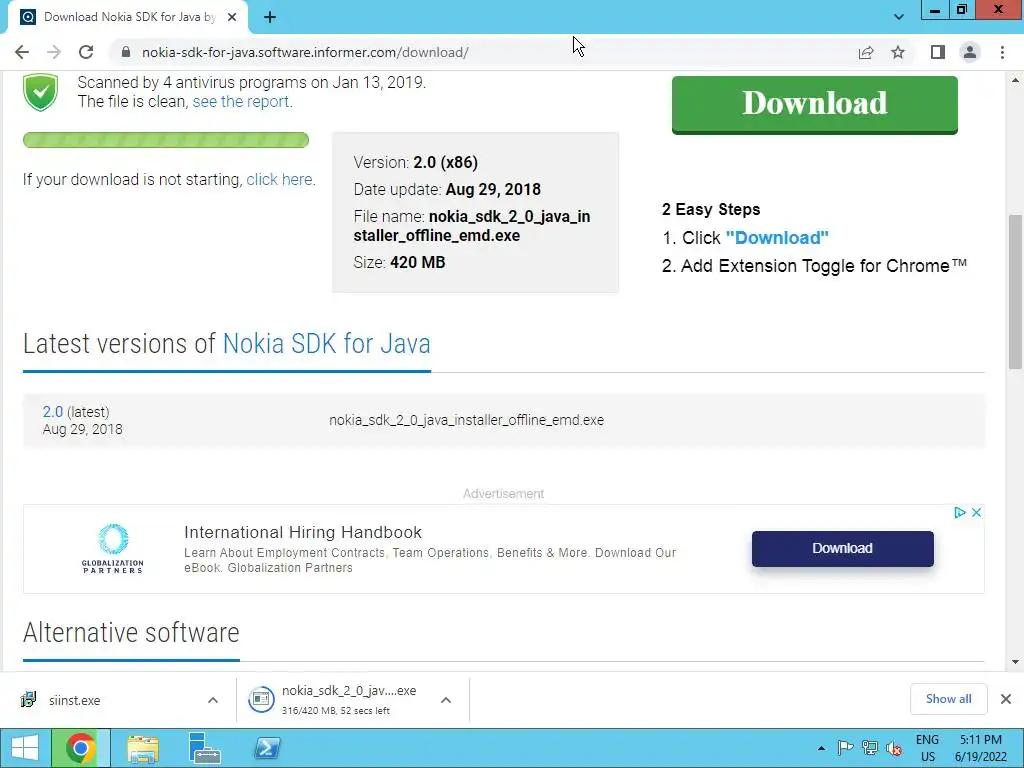Click the green download progress bar

coord(166,140)
